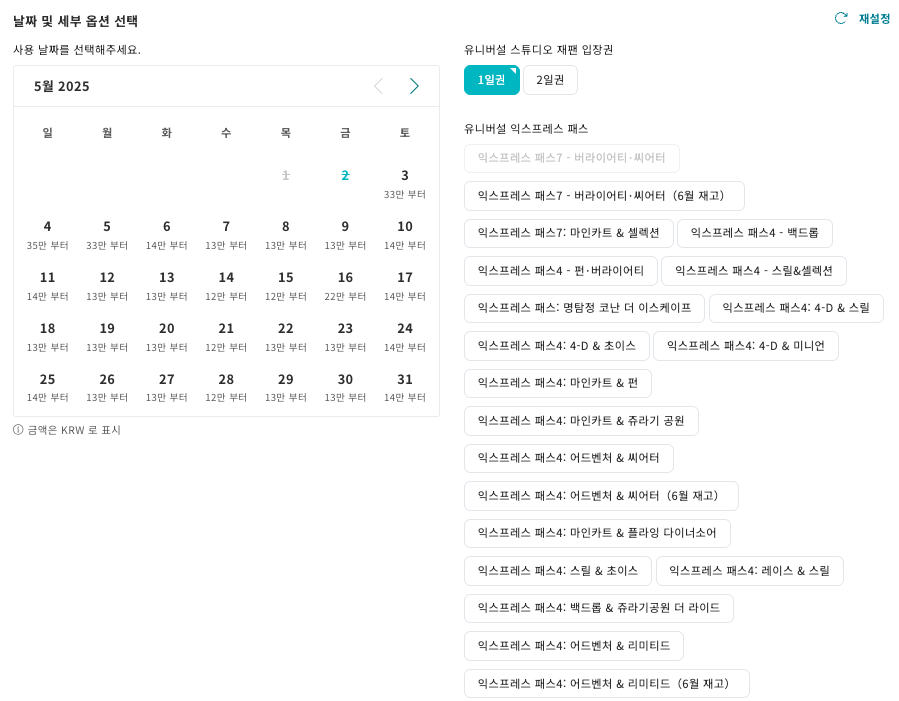Image resolution: width=899 pixels, height=701 pixels.
Task: Pick May 14 date cell
Action: [226, 285]
